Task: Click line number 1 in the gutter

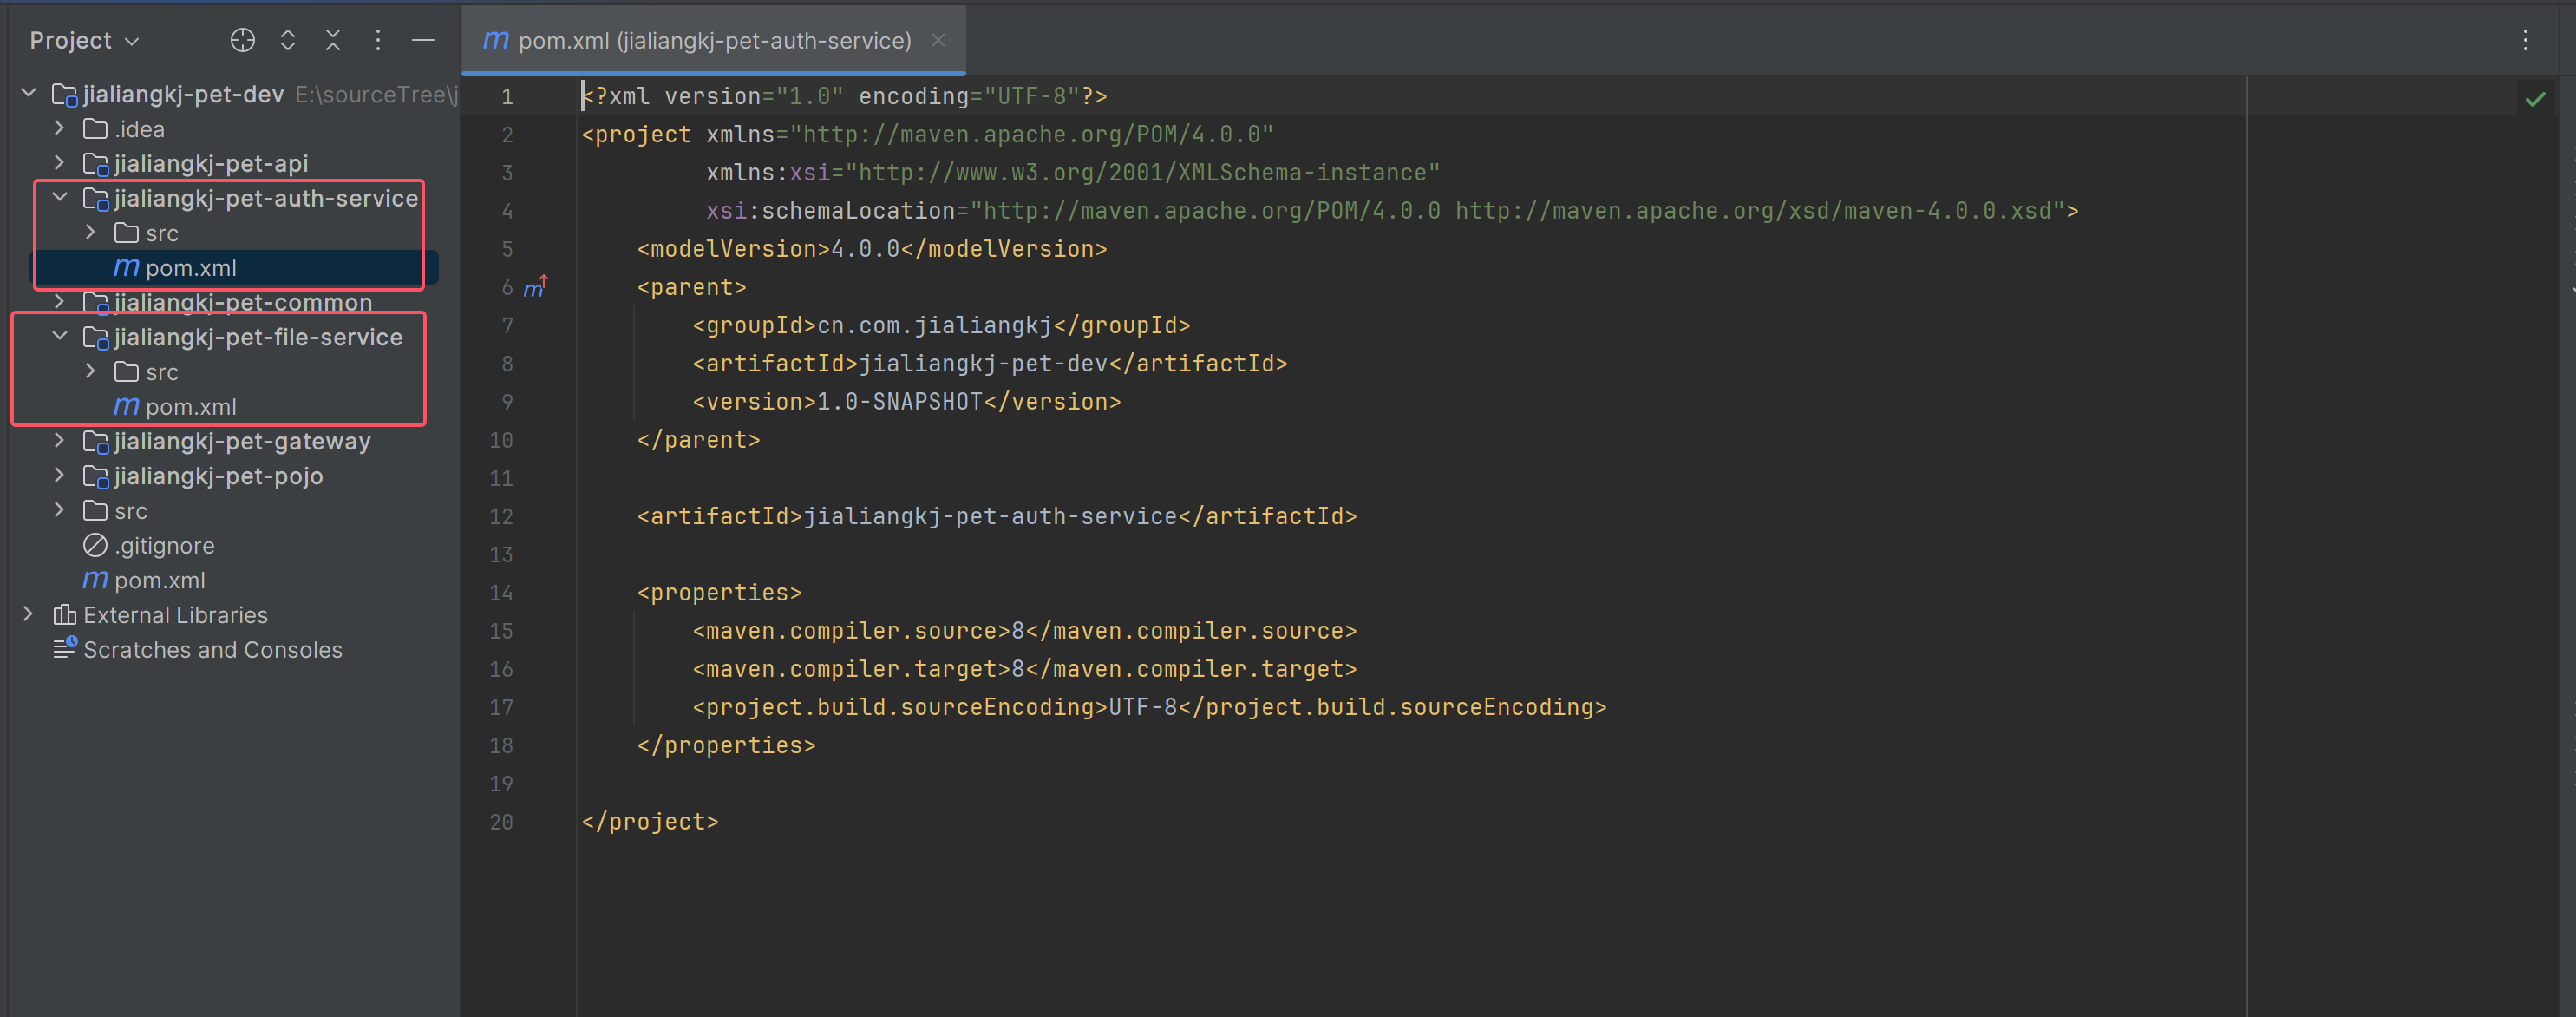Action: coord(507,97)
